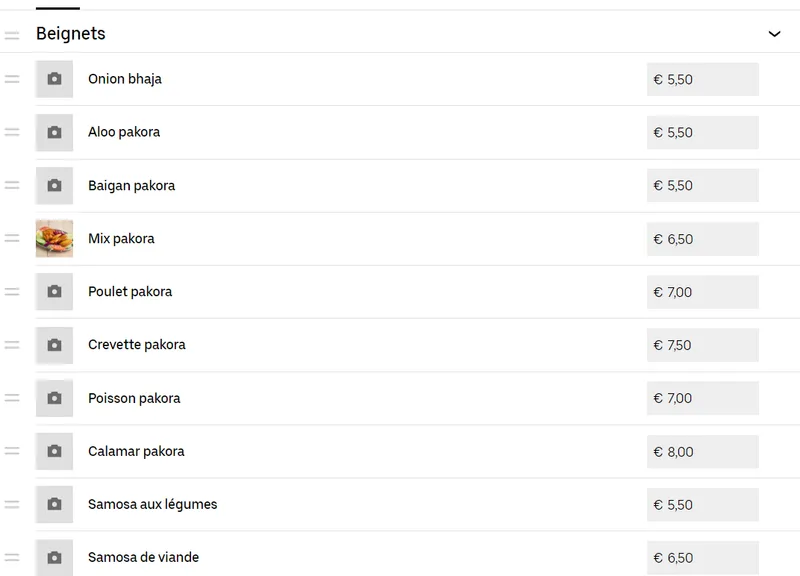
Task: Open the Mix pakora photo thumbnail
Action: click(x=54, y=238)
